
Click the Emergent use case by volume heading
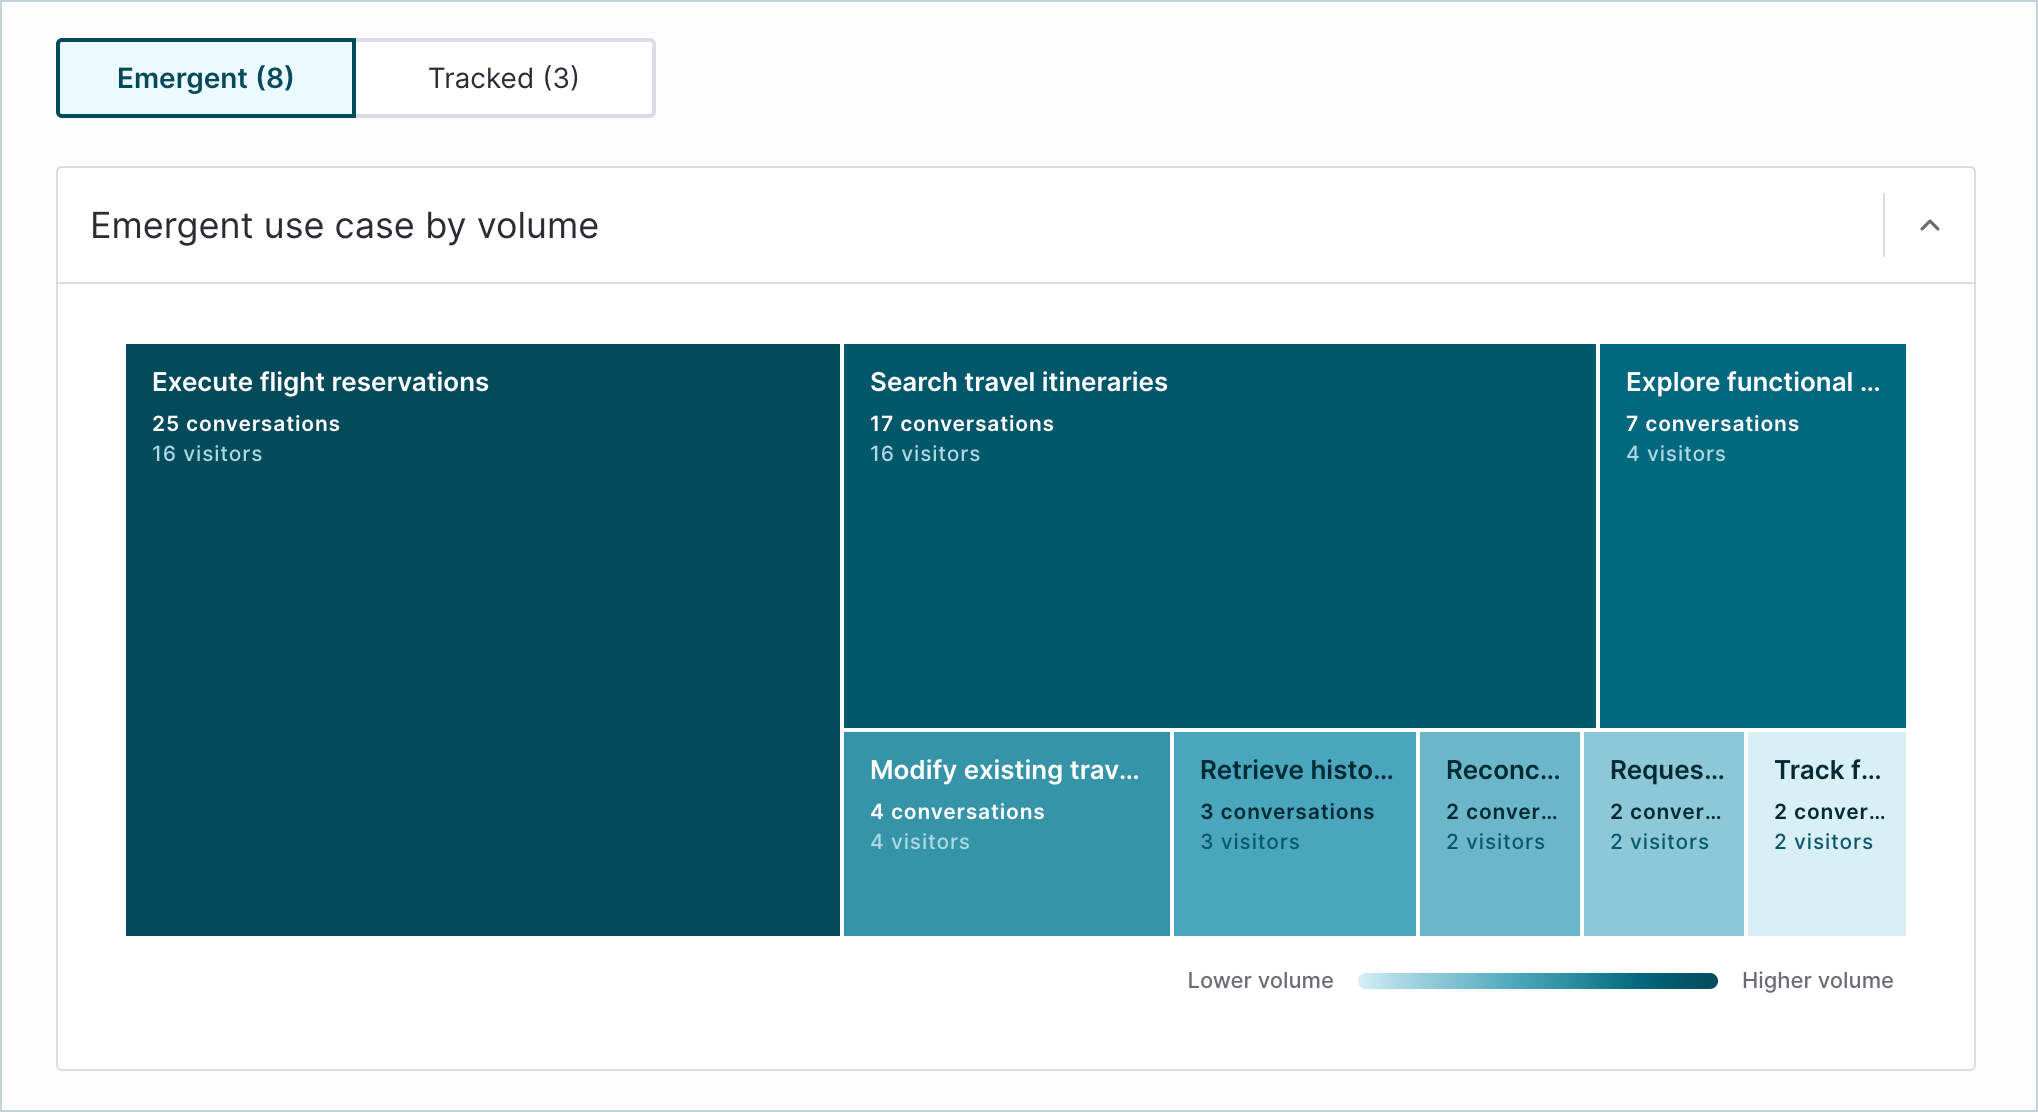(345, 226)
